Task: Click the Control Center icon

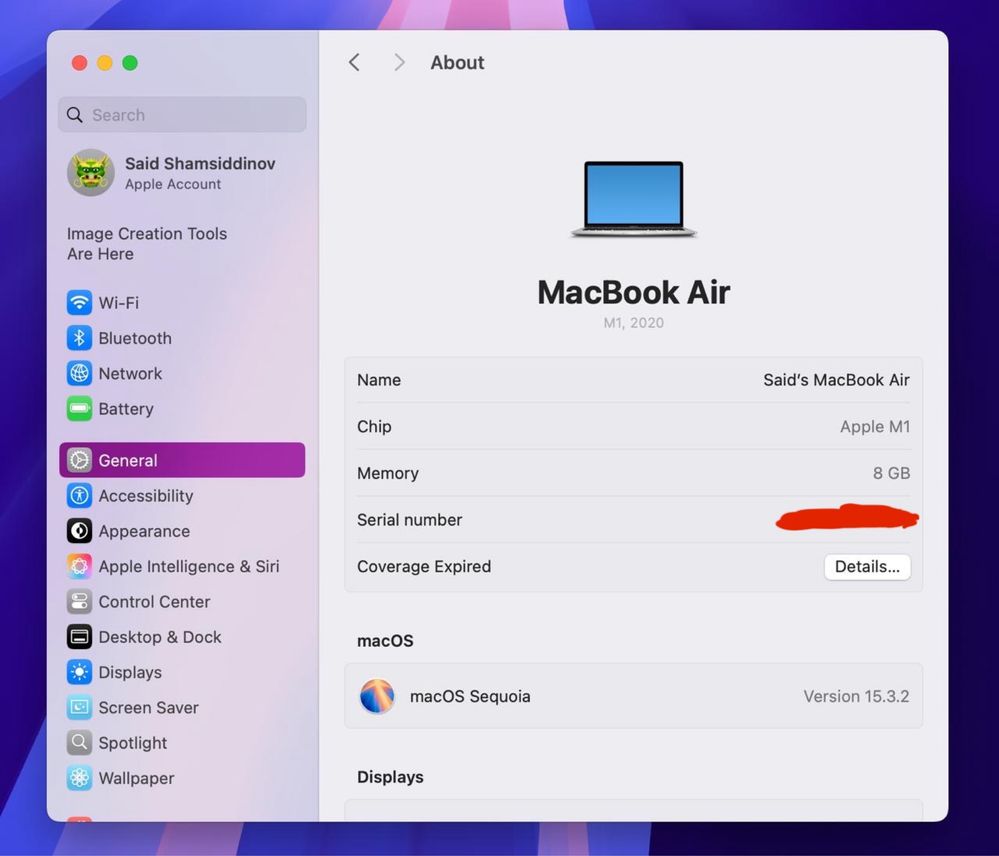Action: (79, 601)
